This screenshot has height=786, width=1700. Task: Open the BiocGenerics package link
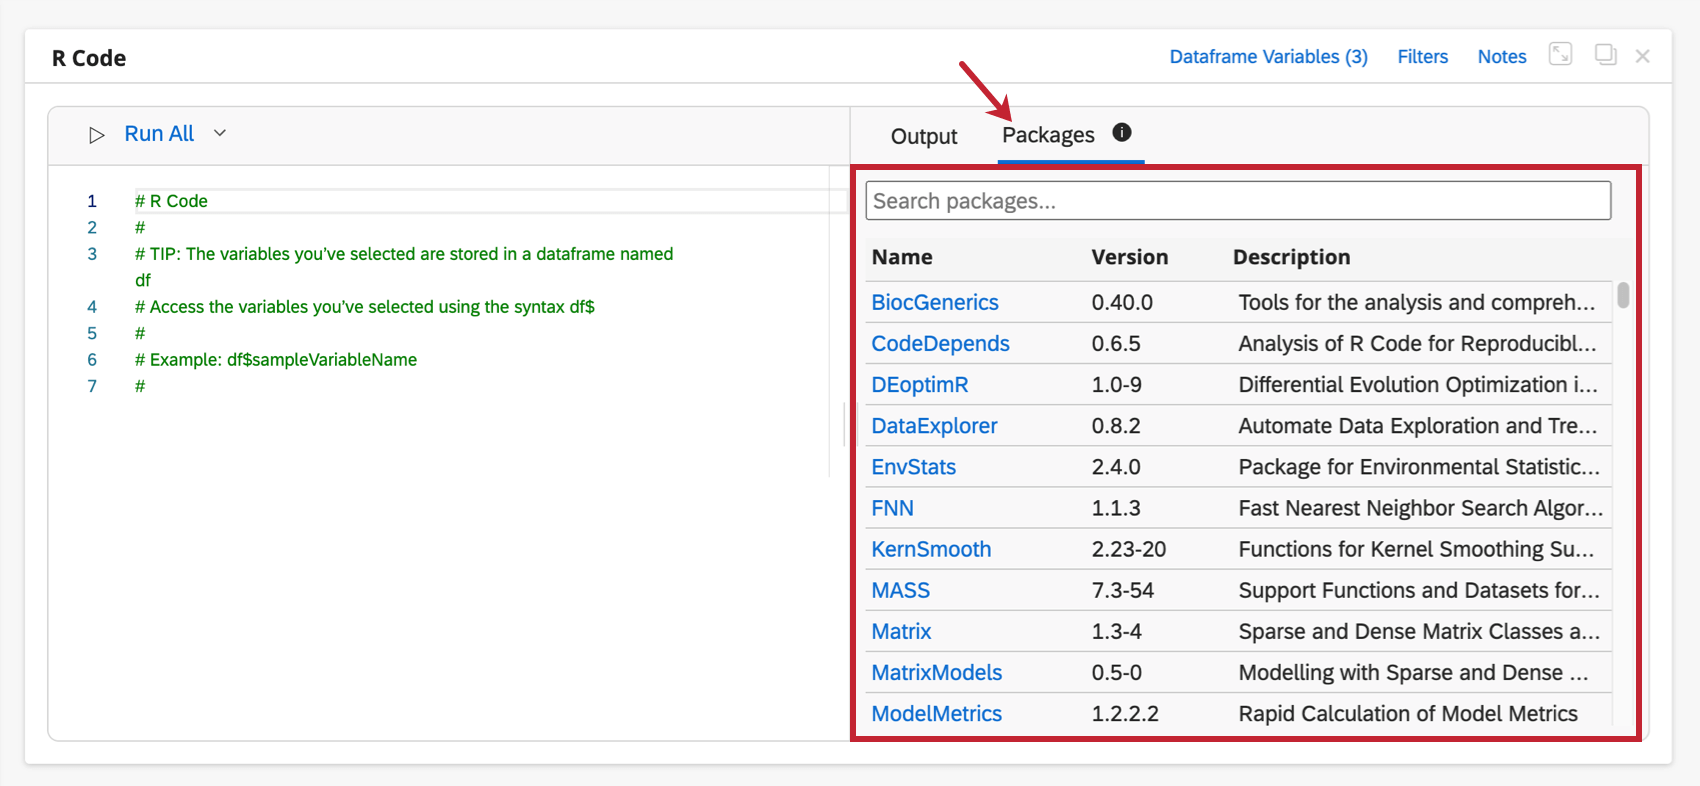point(934,302)
